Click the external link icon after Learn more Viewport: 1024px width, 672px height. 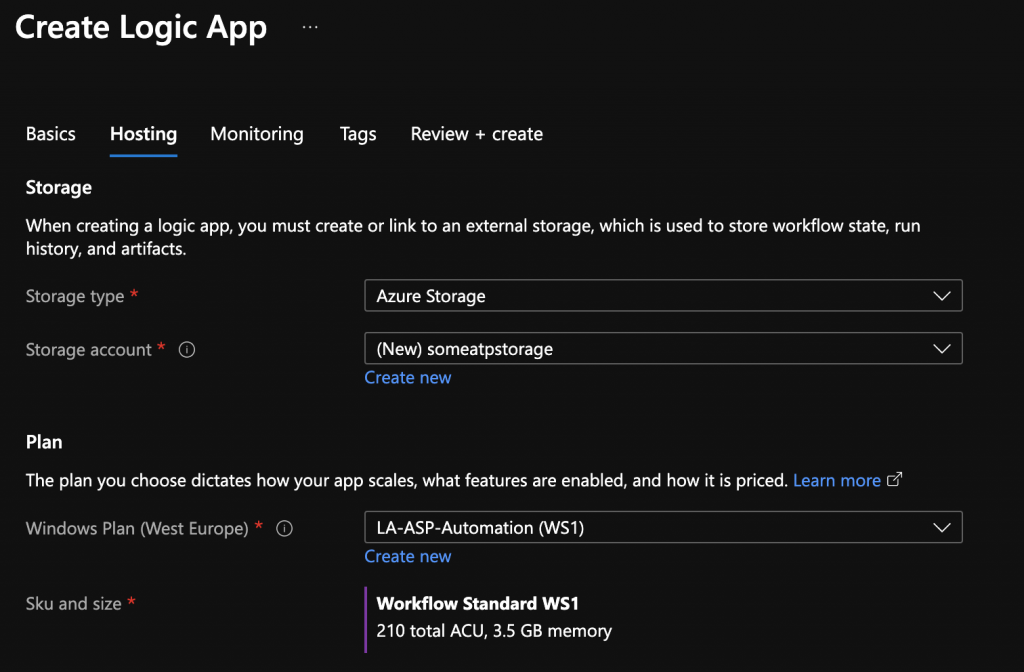click(x=895, y=480)
